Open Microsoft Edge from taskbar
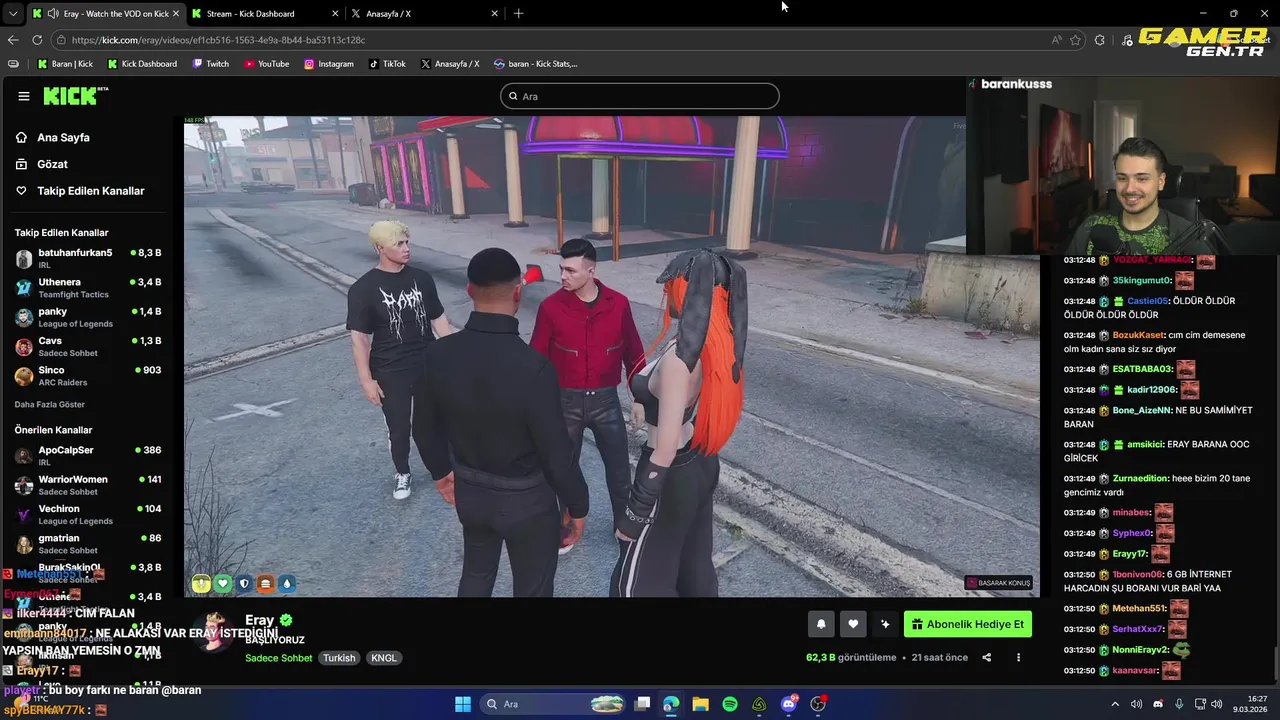1280x720 pixels. pos(671,704)
